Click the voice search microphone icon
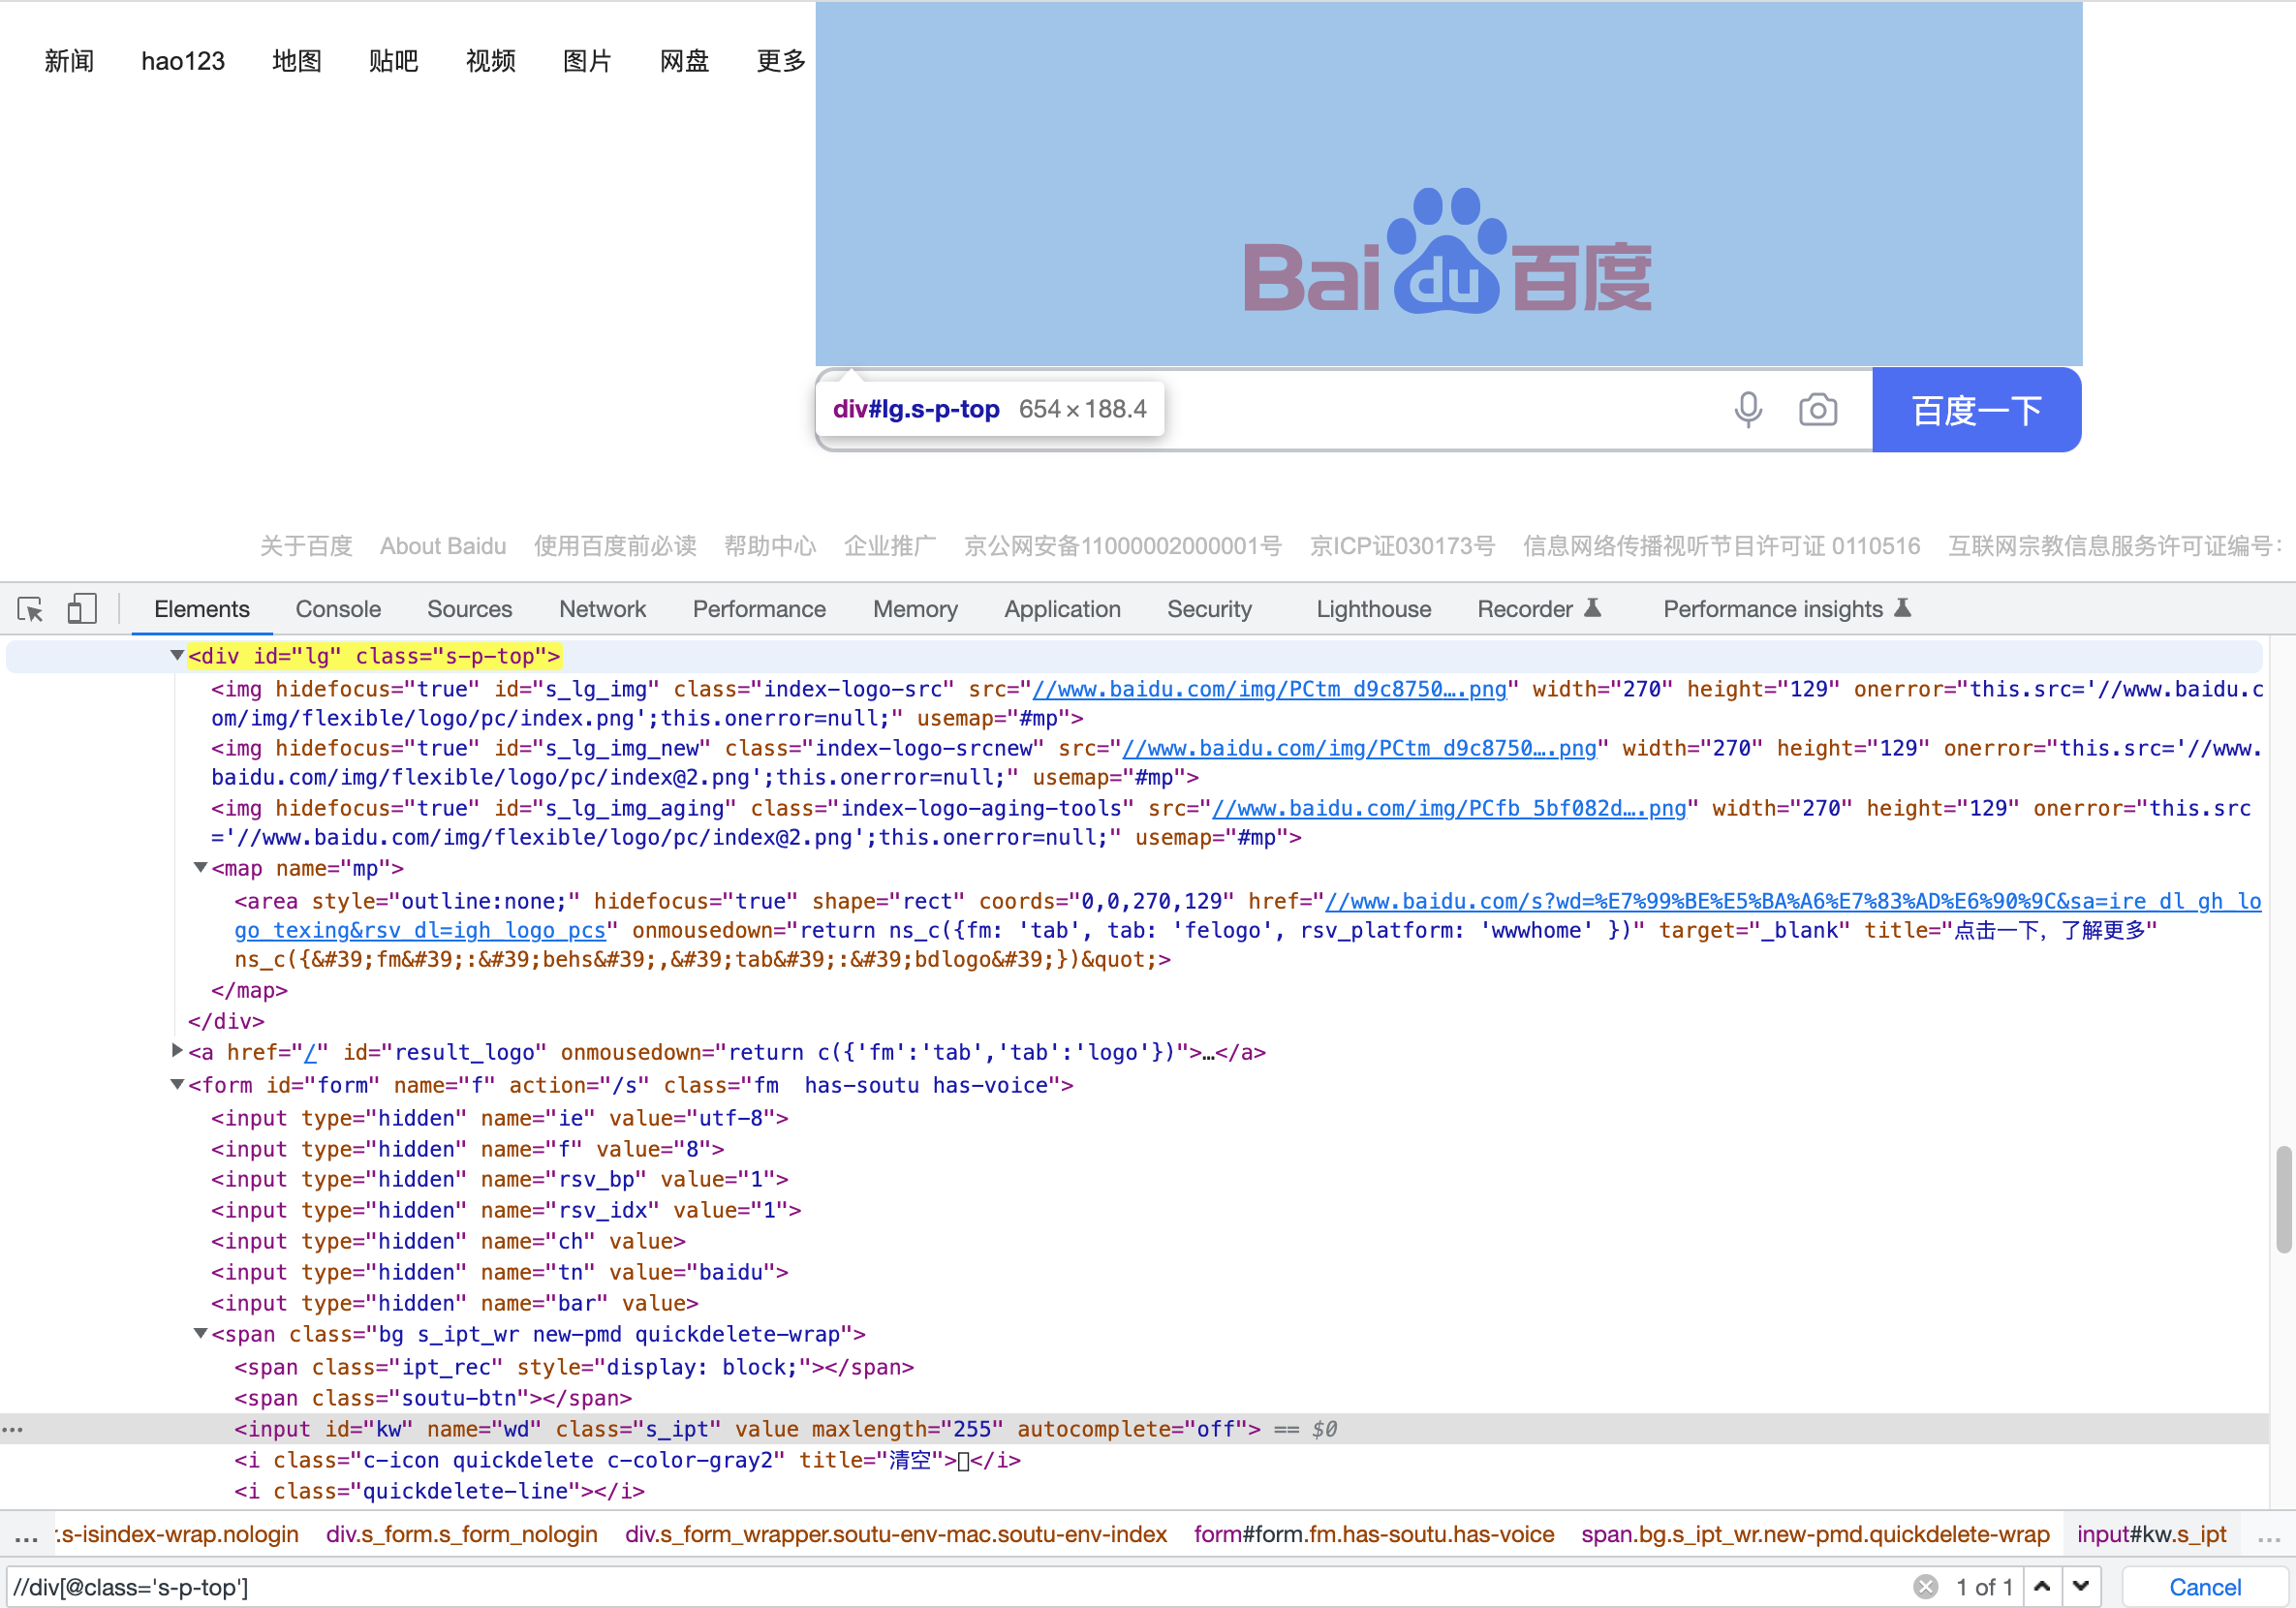The image size is (2296, 1608). [x=1747, y=410]
